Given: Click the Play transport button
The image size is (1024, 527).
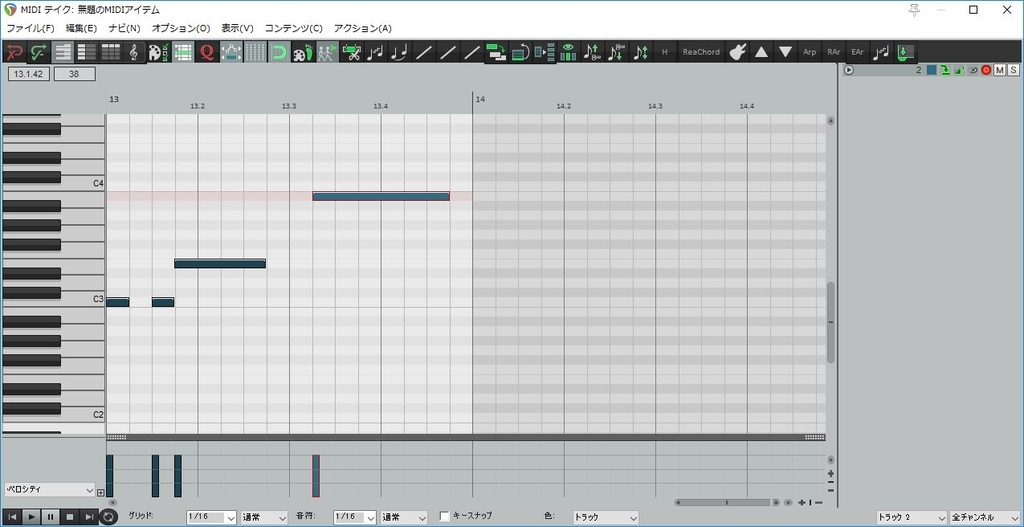Looking at the screenshot, I should (x=31, y=517).
